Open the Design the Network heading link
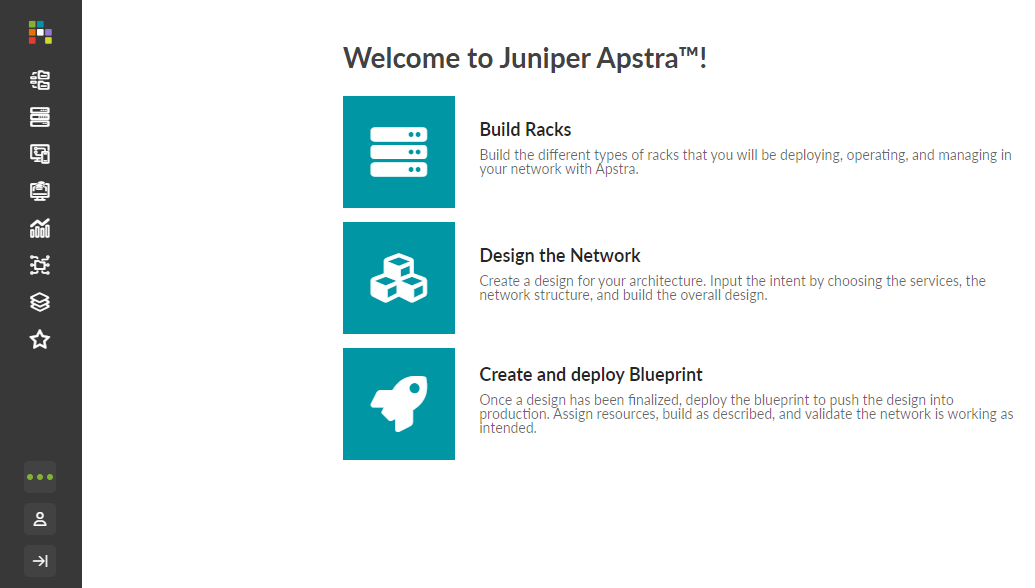The image size is (1035, 588). (x=560, y=255)
